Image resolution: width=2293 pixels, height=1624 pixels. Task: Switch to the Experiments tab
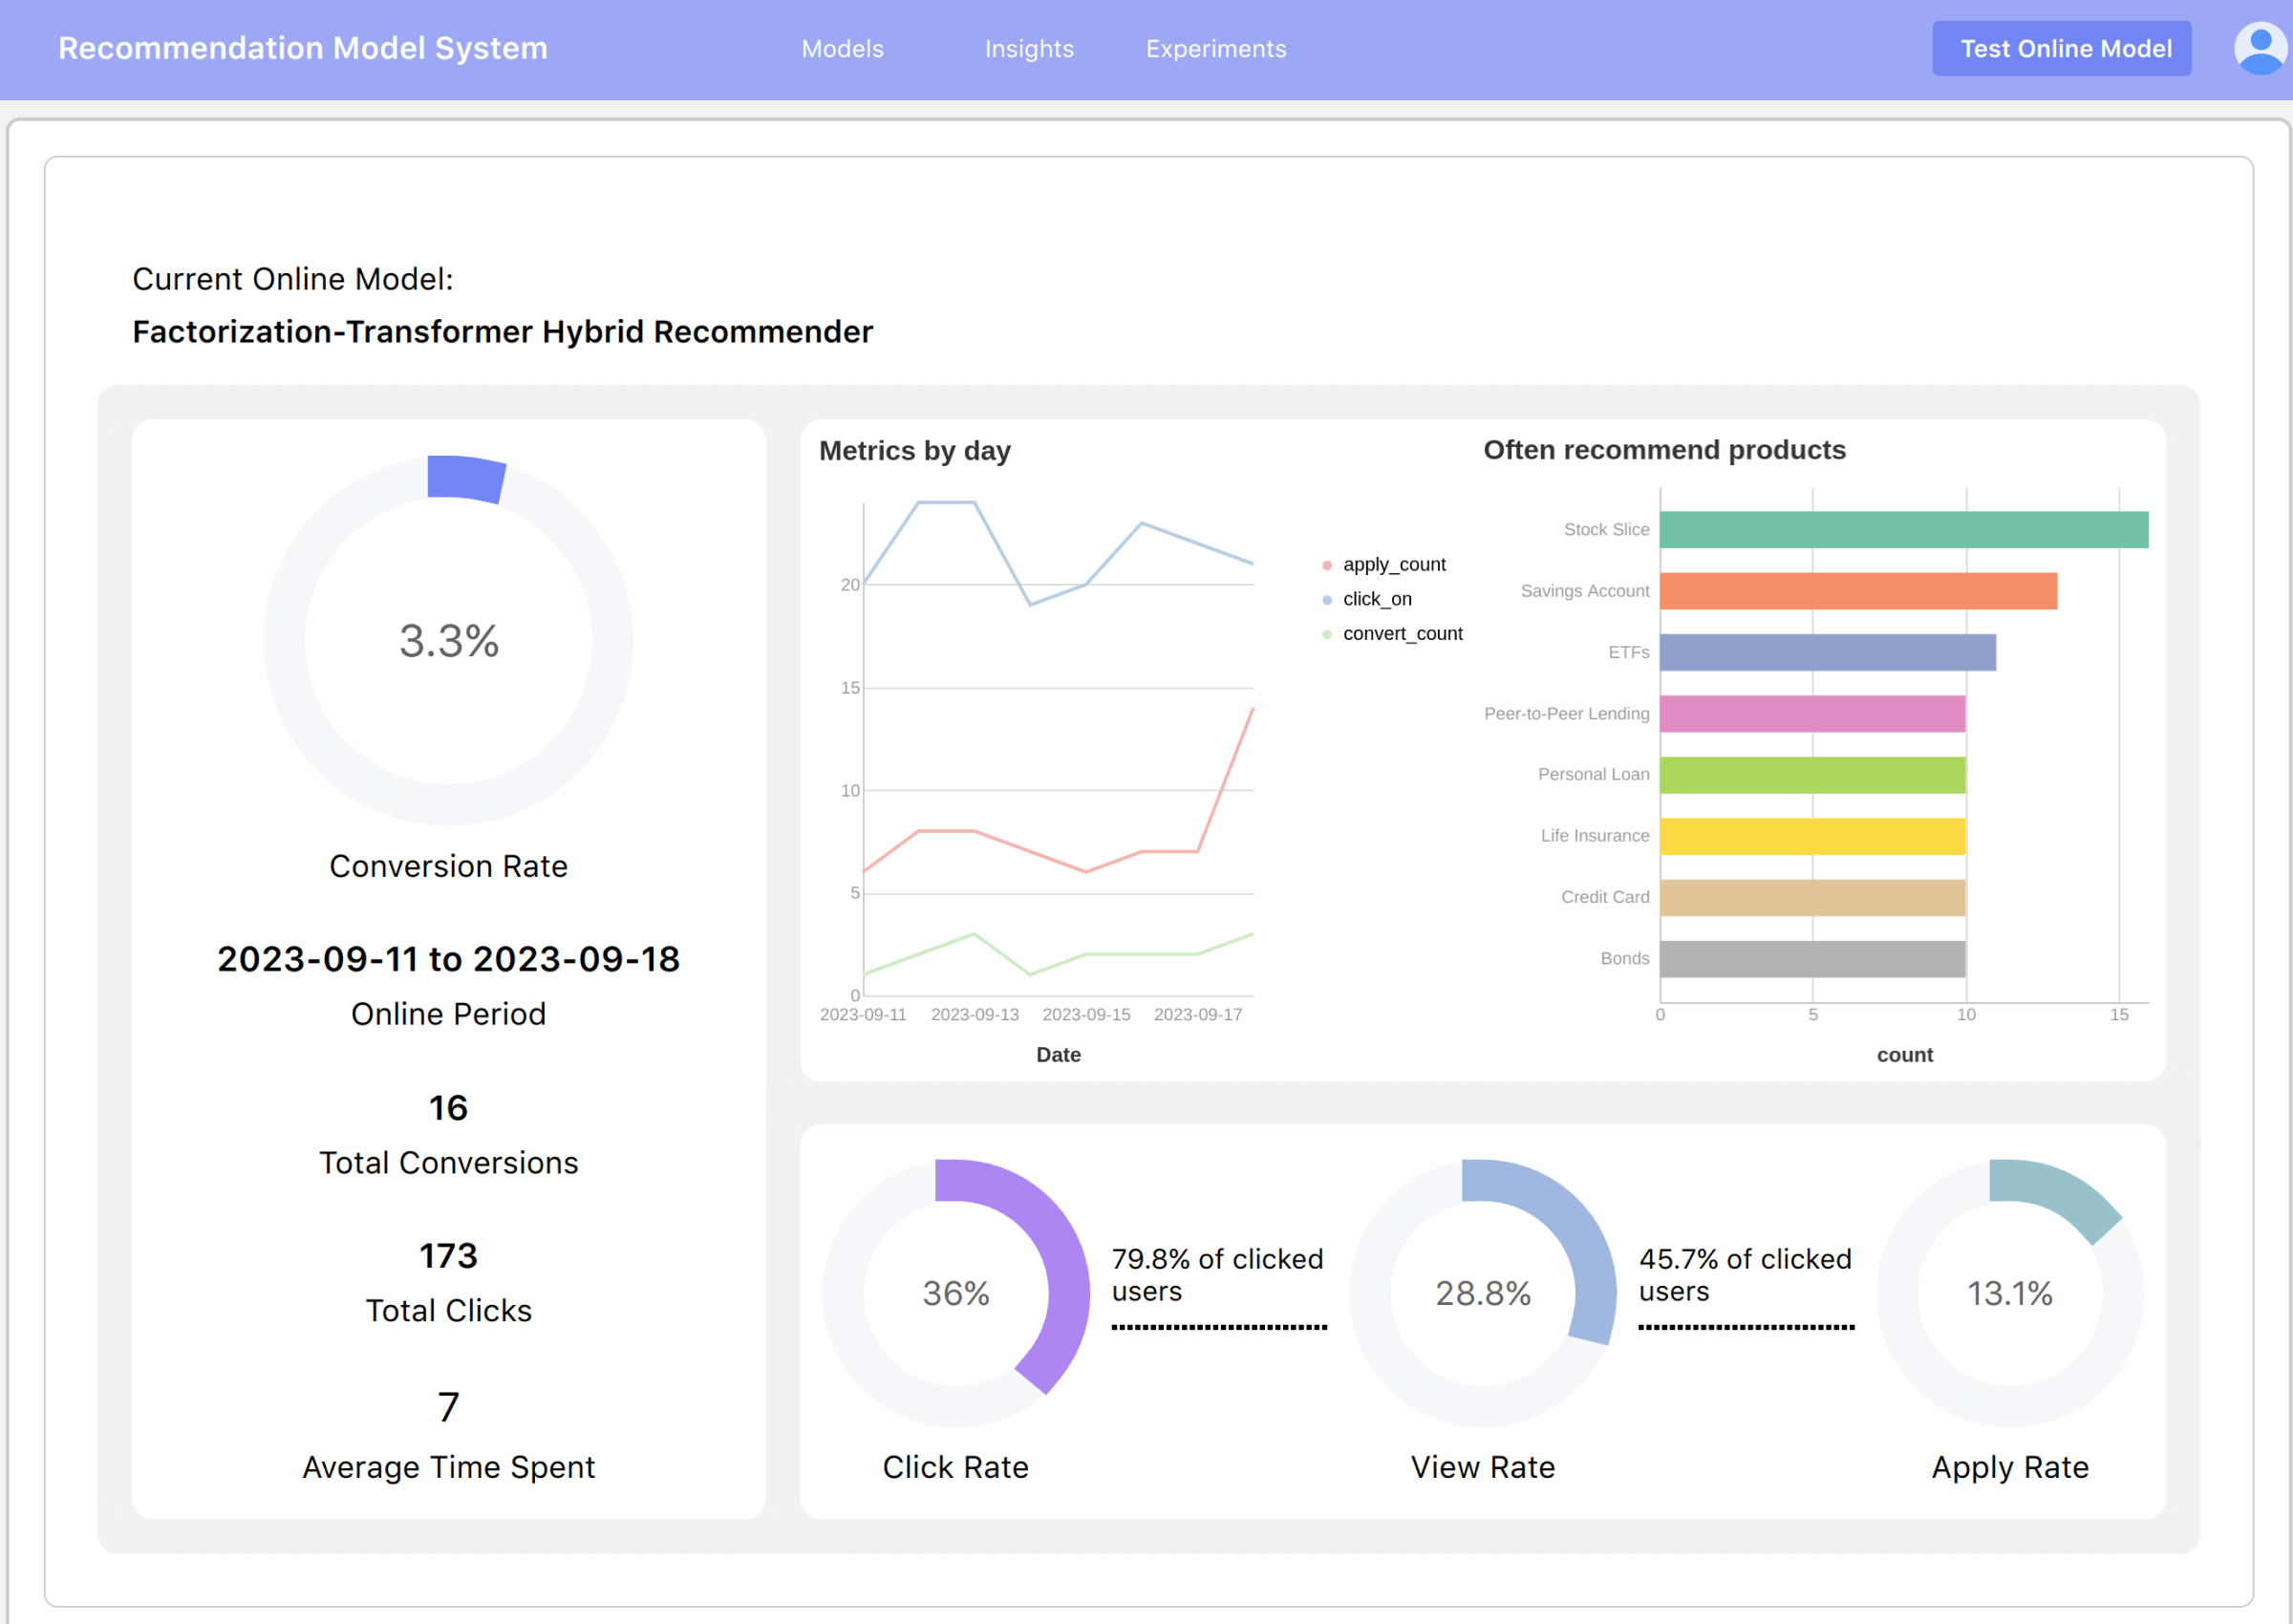pos(1216,48)
